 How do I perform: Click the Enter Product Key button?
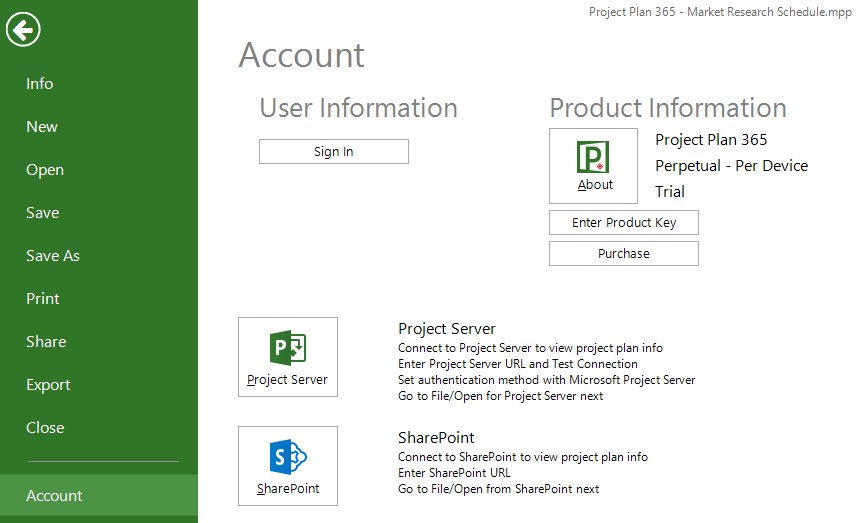[624, 223]
